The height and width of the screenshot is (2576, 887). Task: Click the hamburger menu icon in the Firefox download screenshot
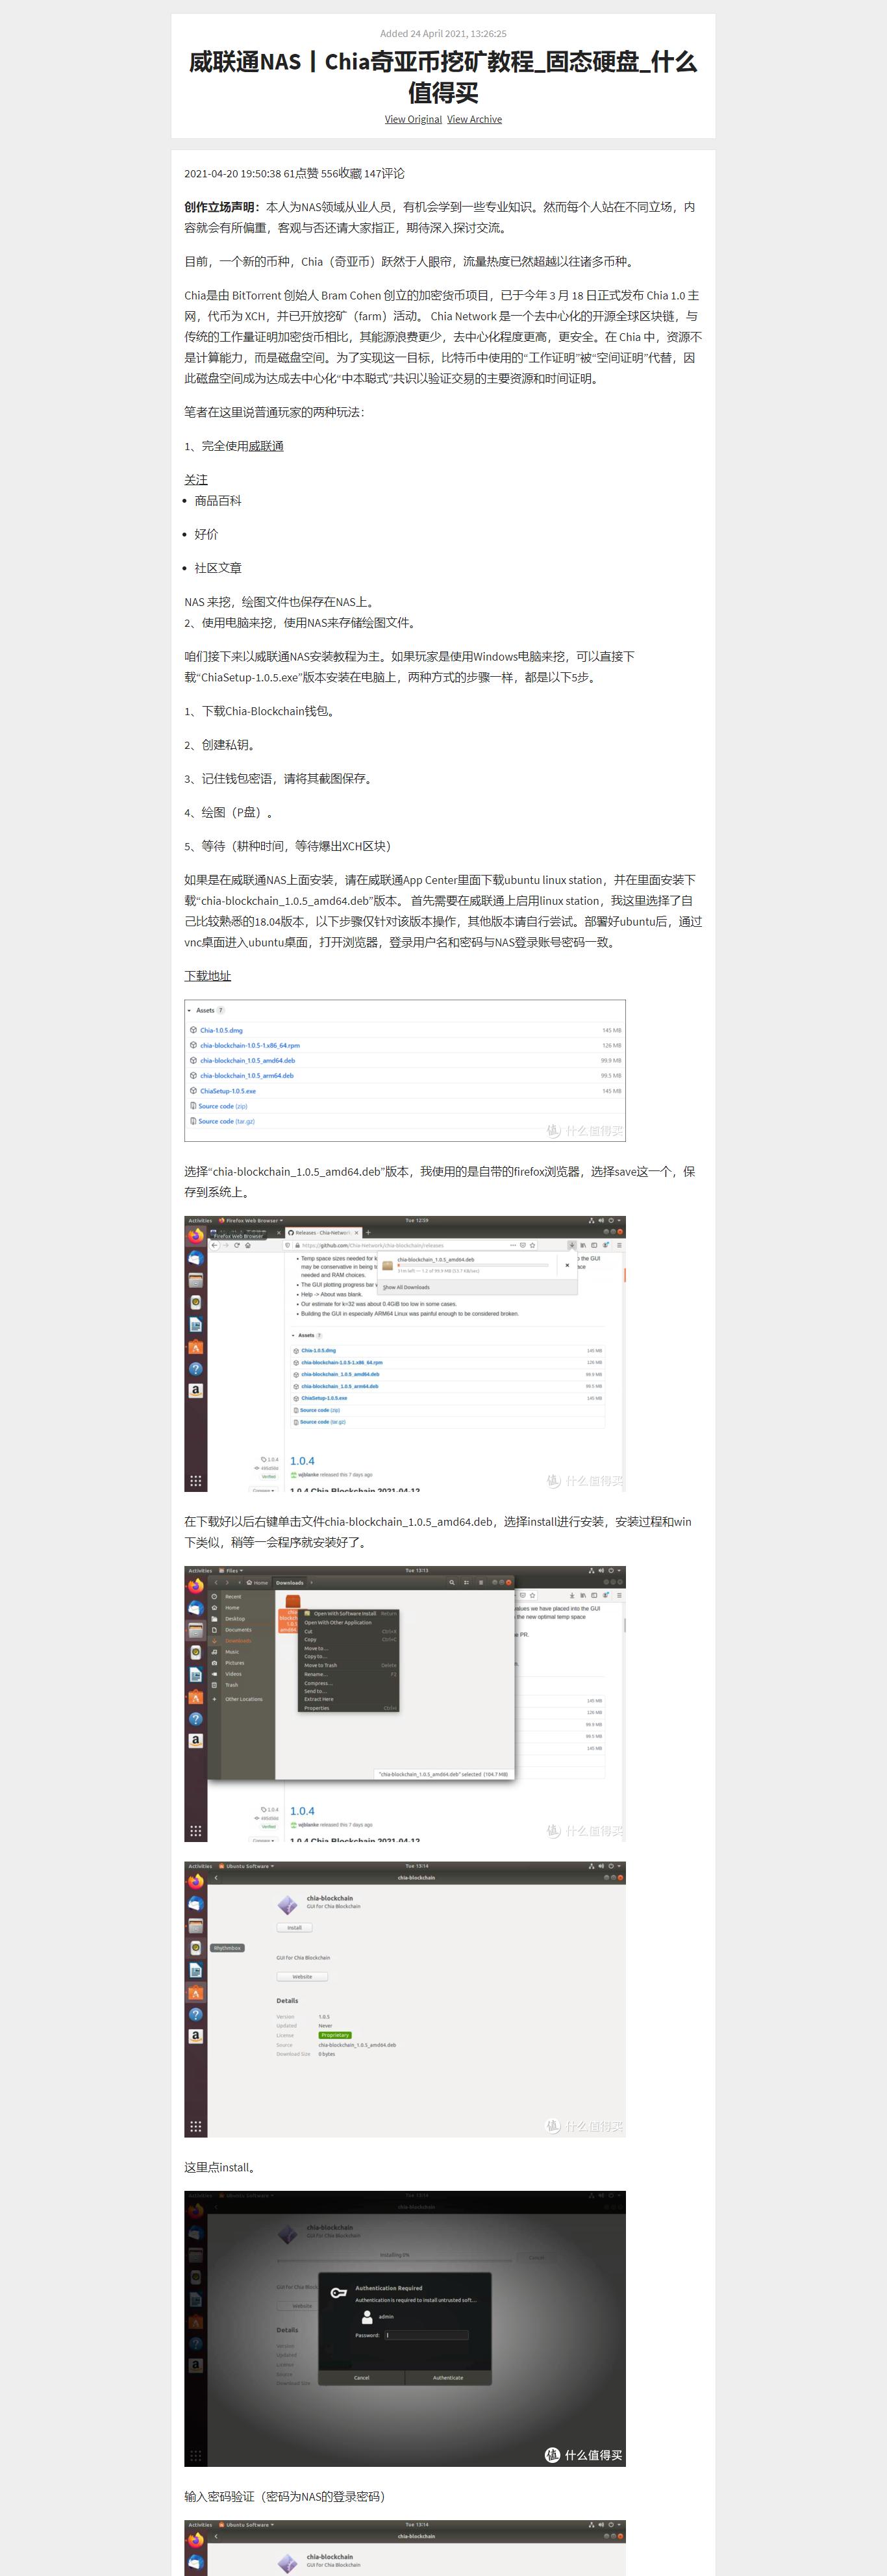pos(619,1245)
